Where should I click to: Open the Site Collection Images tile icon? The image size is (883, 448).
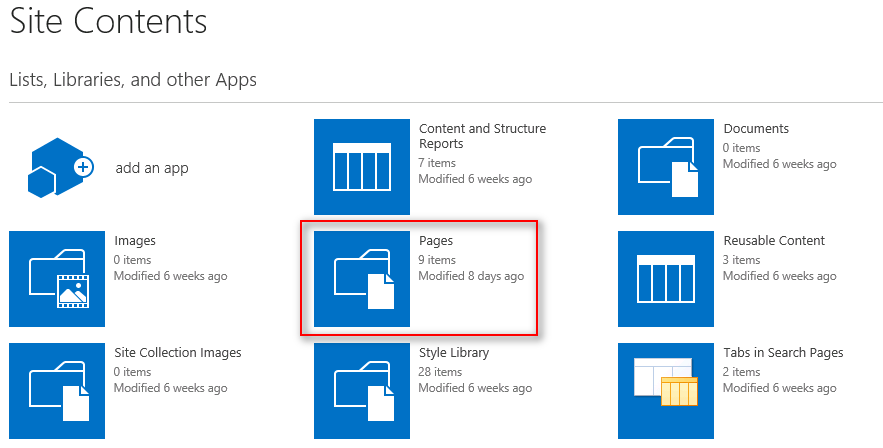[x=57, y=391]
